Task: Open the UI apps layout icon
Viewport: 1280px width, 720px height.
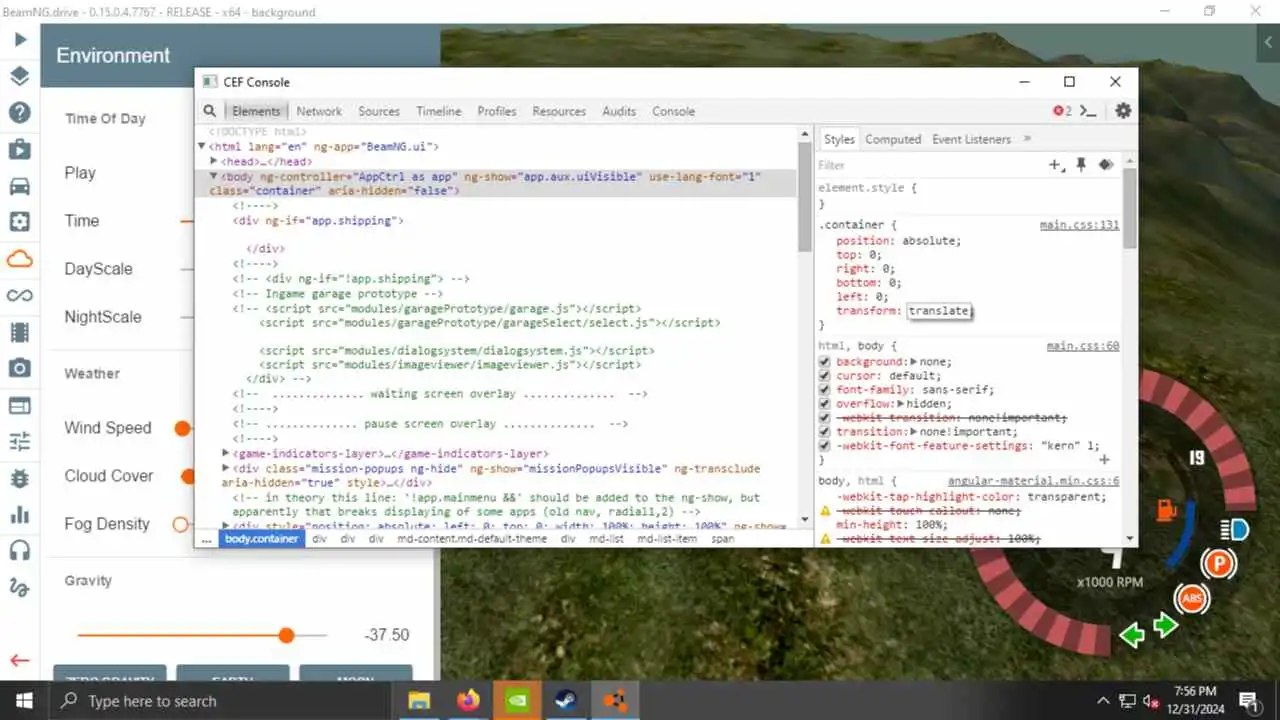Action: click(19, 405)
